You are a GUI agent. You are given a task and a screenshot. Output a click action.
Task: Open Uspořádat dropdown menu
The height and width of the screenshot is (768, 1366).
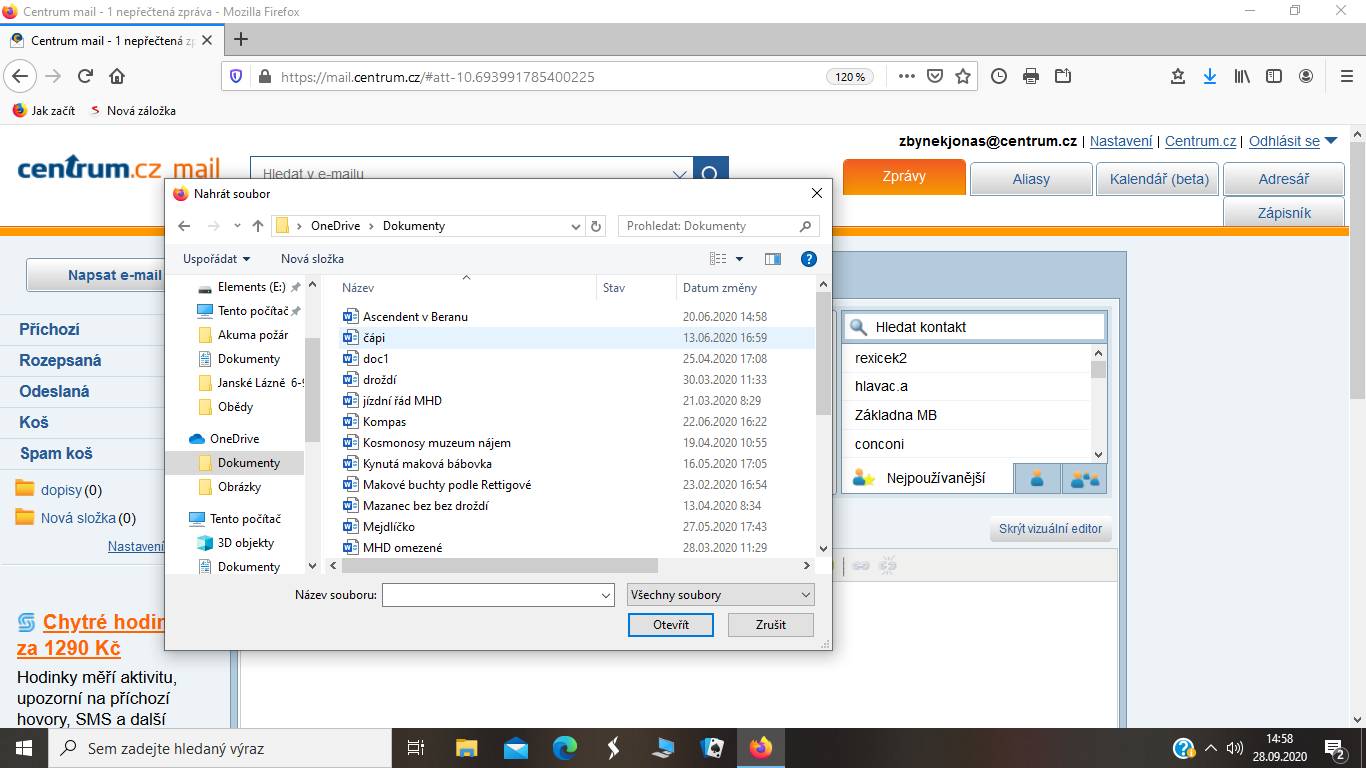216,259
